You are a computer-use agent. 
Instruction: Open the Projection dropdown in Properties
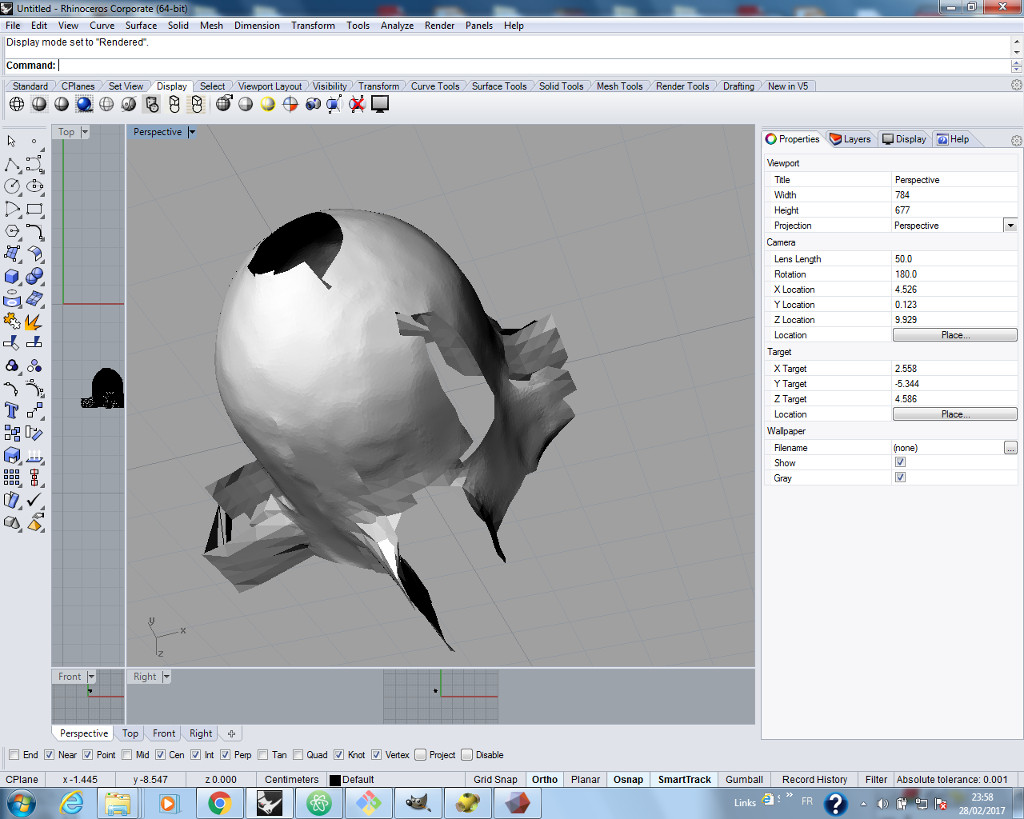coord(1010,226)
